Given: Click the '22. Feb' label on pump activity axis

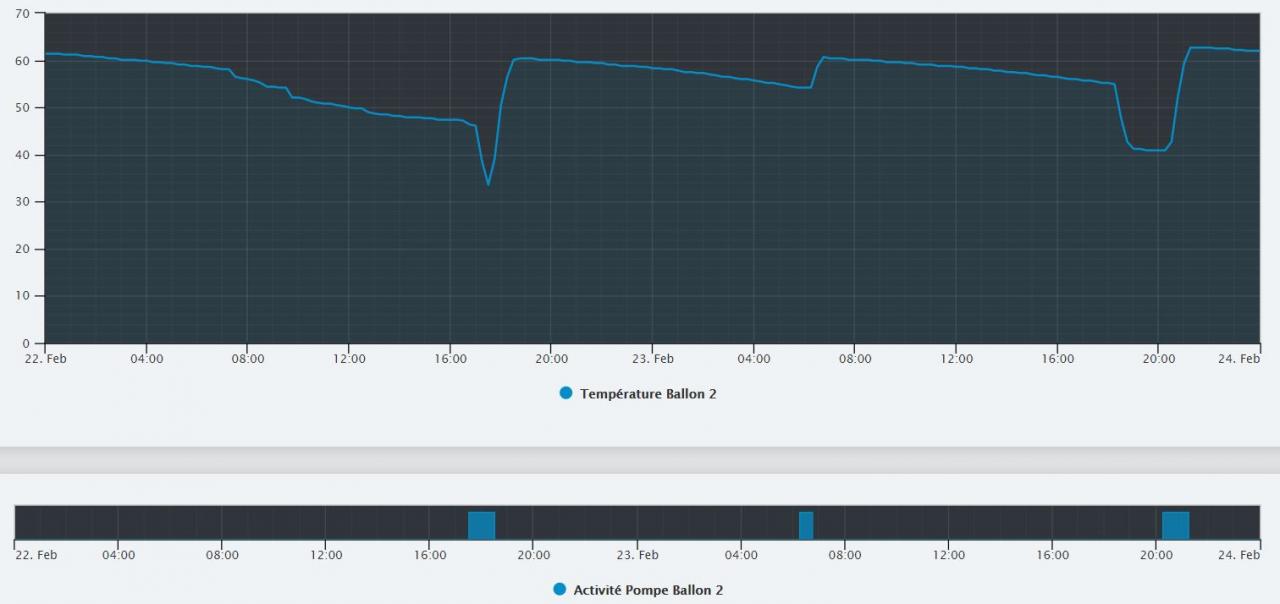Looking at the screenshot, I should (36, 555).
